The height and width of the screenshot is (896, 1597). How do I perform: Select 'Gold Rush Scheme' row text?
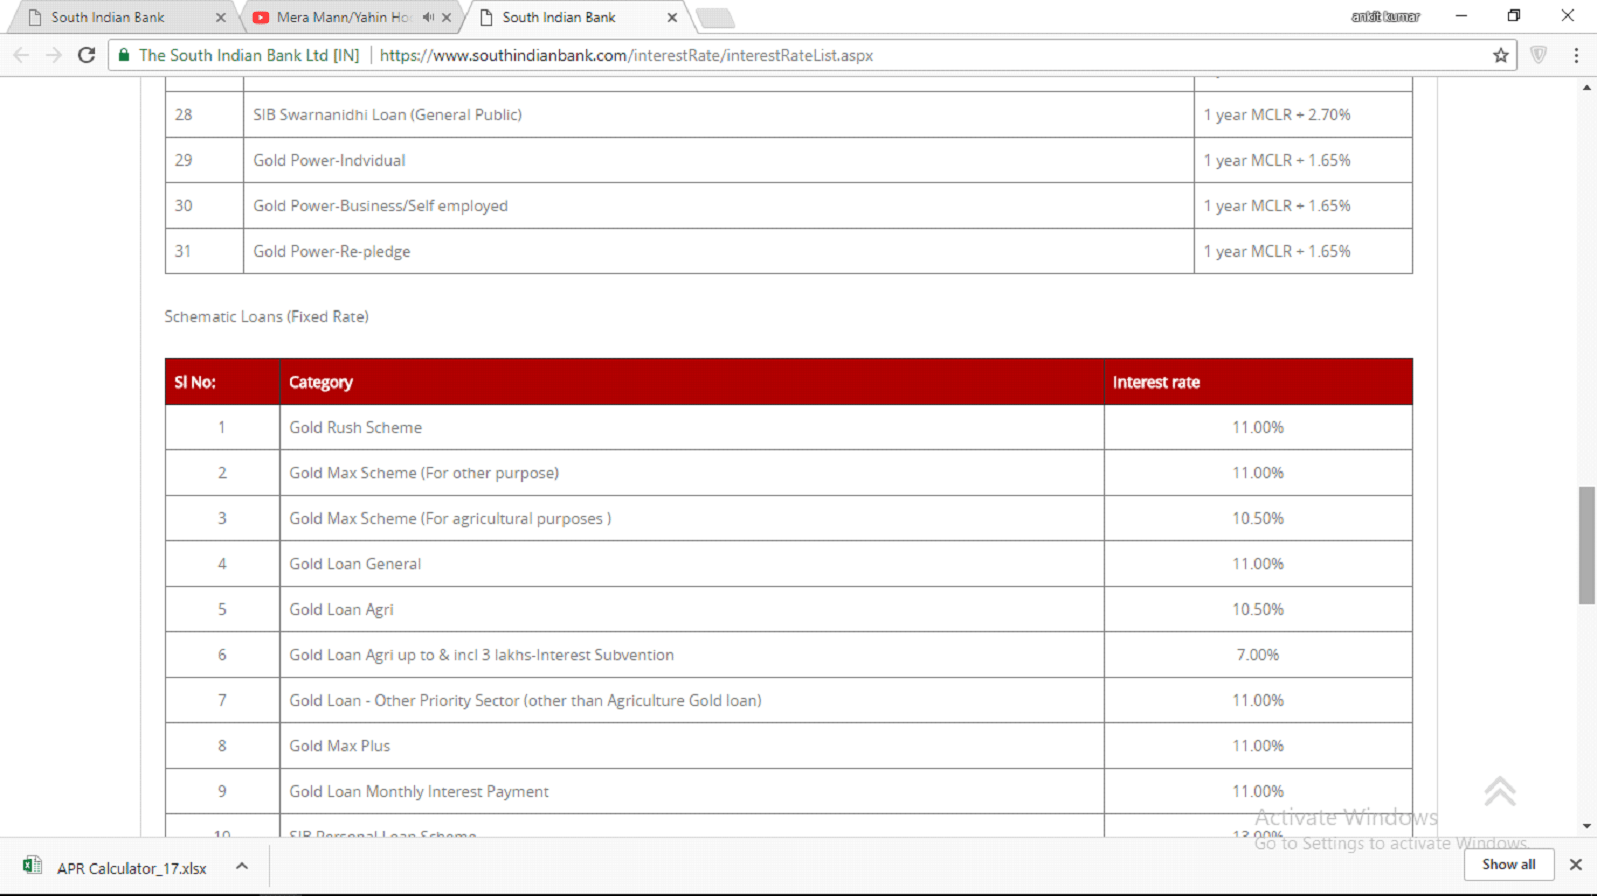[355, 427]
